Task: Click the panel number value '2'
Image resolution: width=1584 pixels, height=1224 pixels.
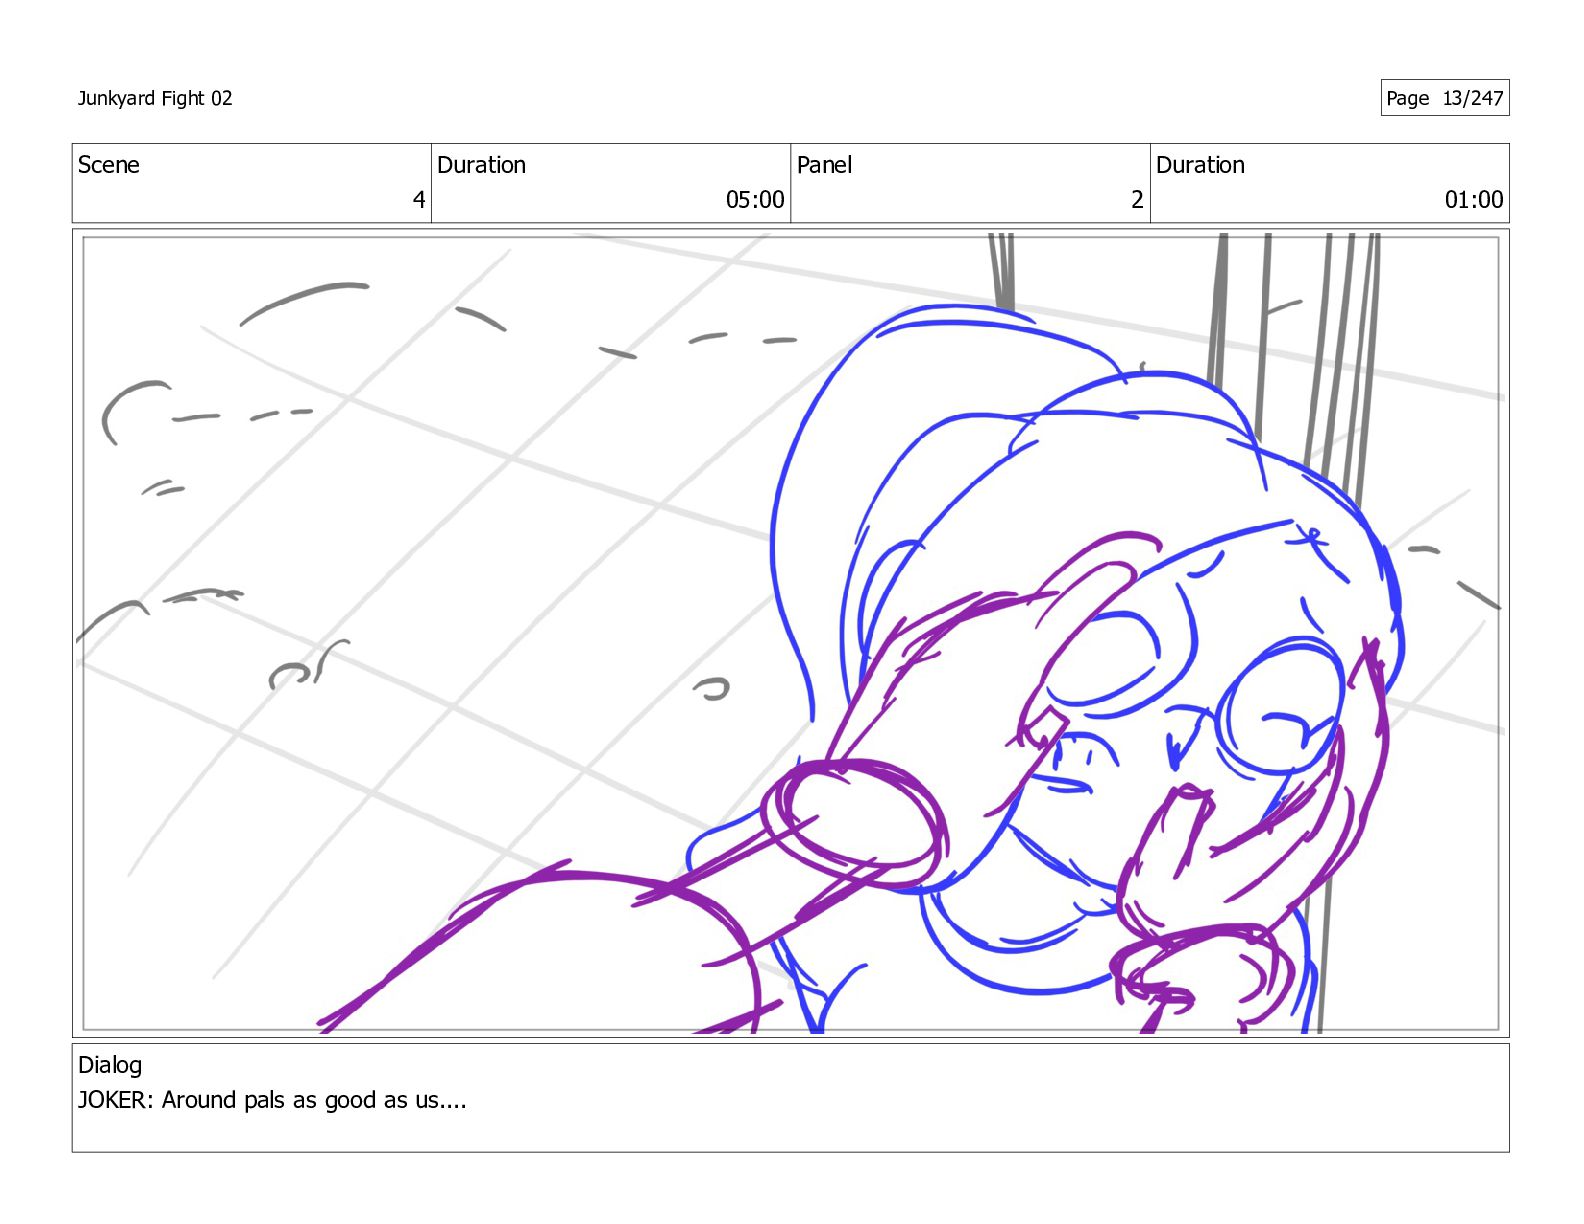Action: pos(1137,200)
